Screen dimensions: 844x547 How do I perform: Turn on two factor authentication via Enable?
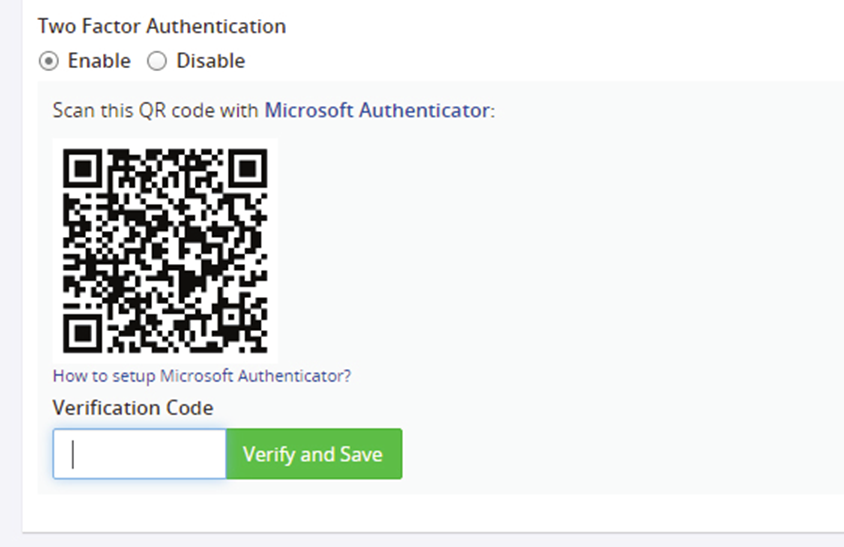pyautogui.click(x=48, y=61)
